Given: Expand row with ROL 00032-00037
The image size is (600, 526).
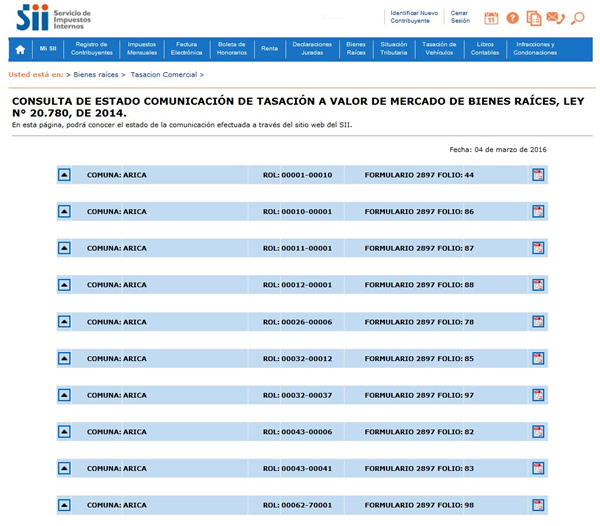Looking at the screenshot, I should (x=64, y=395).
